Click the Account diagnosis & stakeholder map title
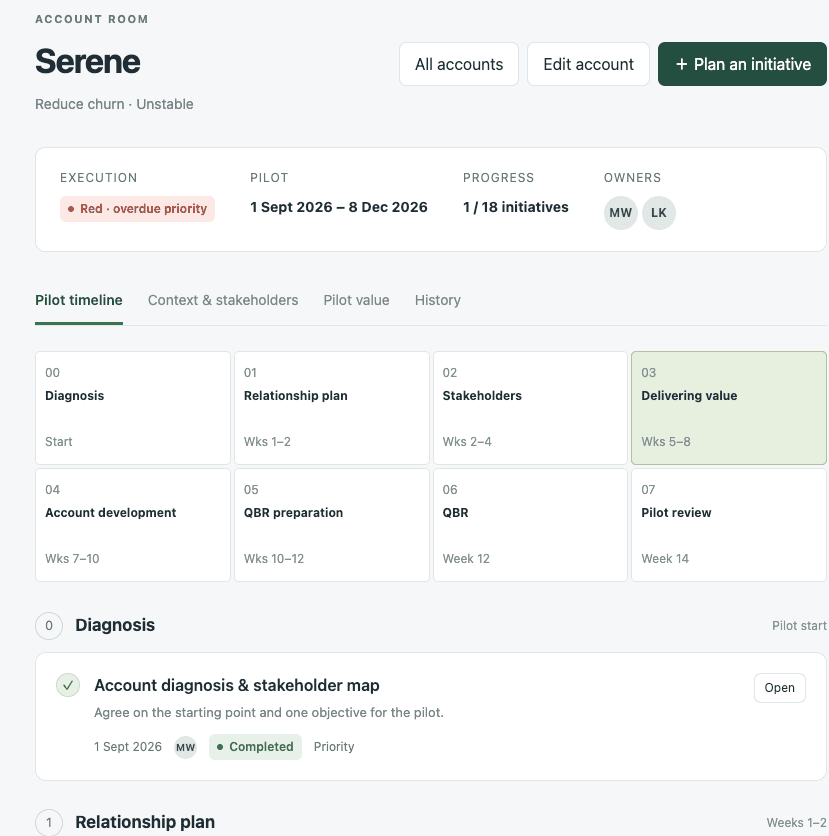The height and width of the screenshot is (836, 829). 237,685
